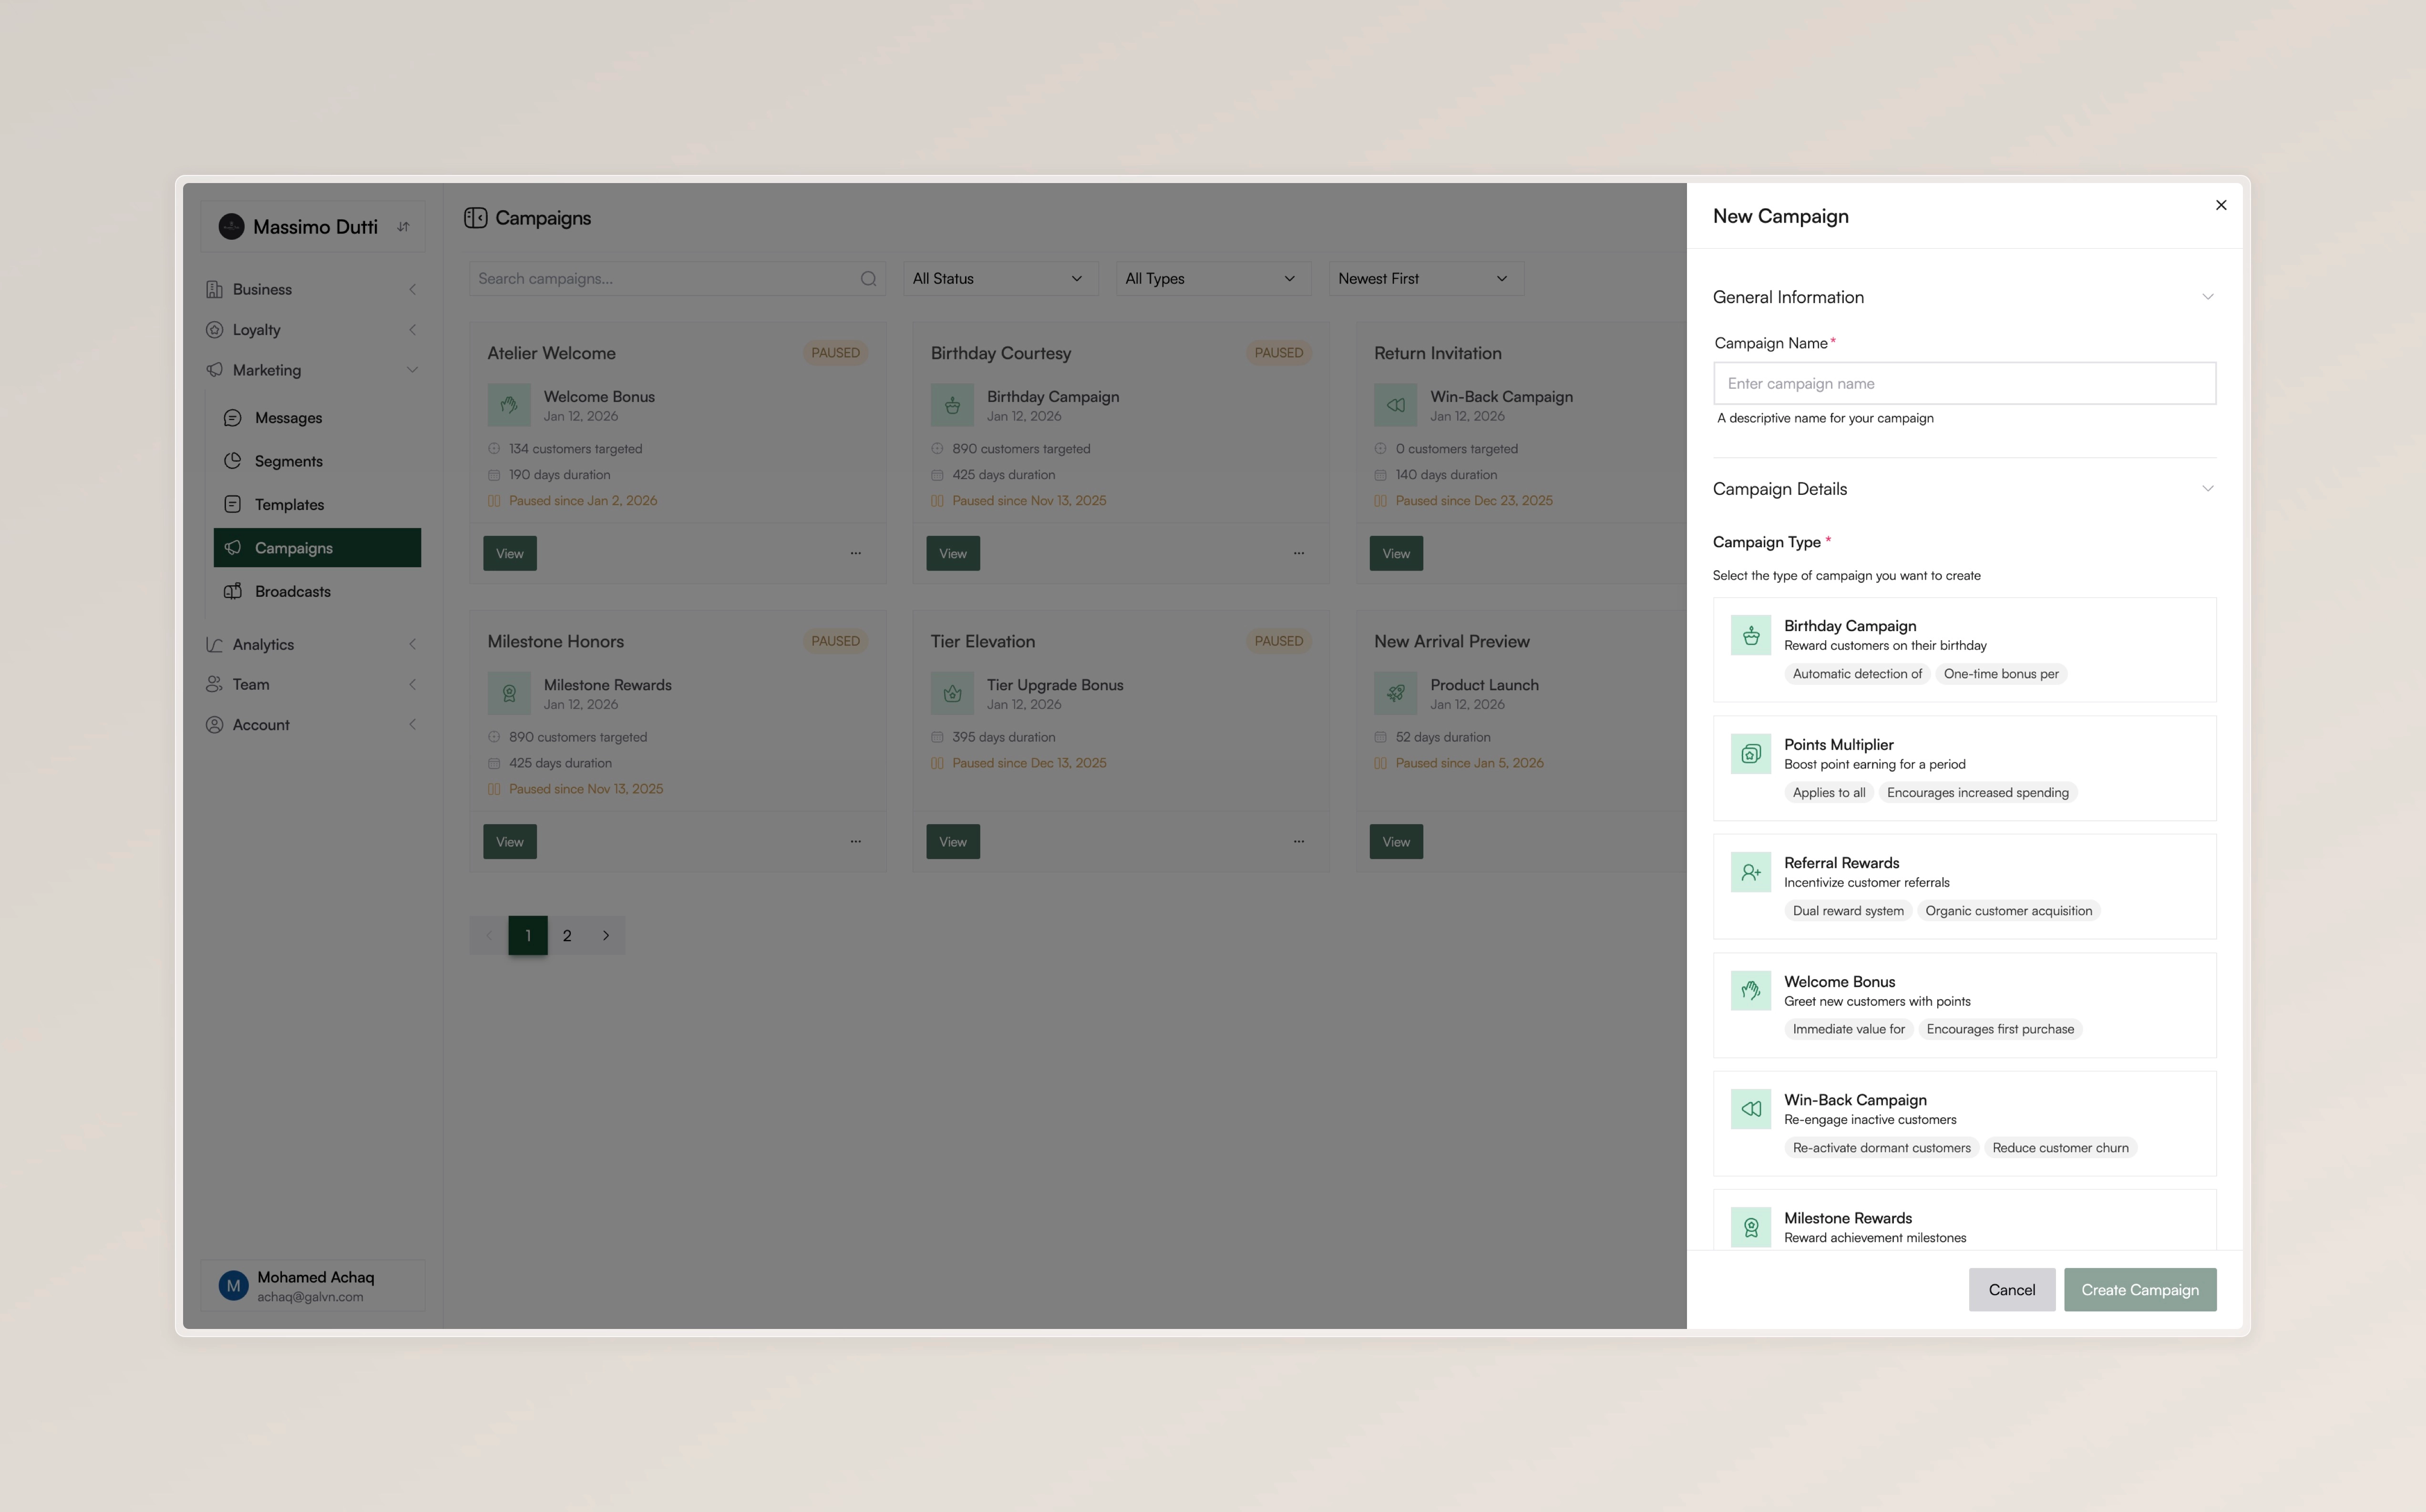2426x1512 pixels.
Task: Click the Milestone Rewards badge icon
Action: point(1750,1227)
